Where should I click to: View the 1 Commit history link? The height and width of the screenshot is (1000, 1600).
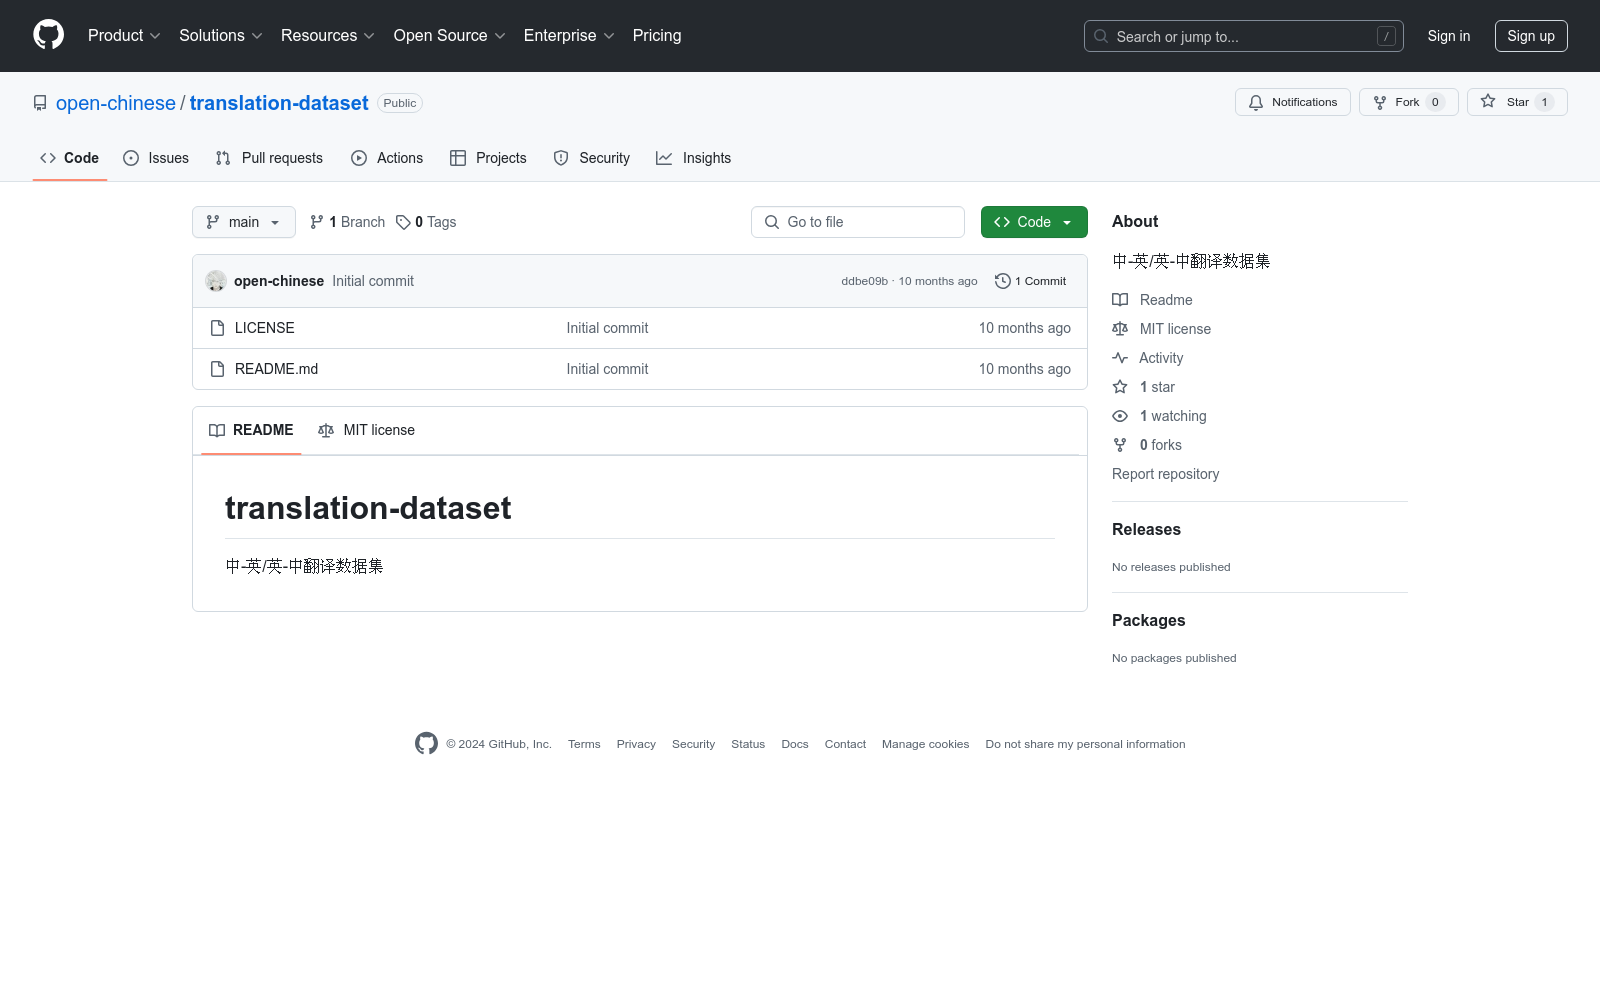(x=1031, y=281)
